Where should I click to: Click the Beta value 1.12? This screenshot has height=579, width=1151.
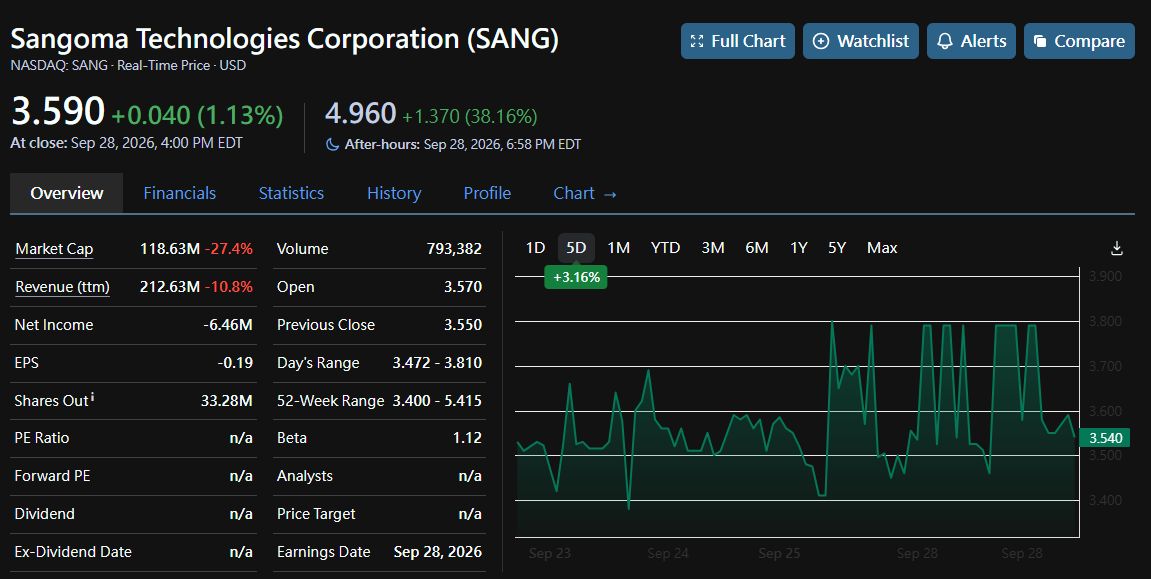tap(468, 437)
